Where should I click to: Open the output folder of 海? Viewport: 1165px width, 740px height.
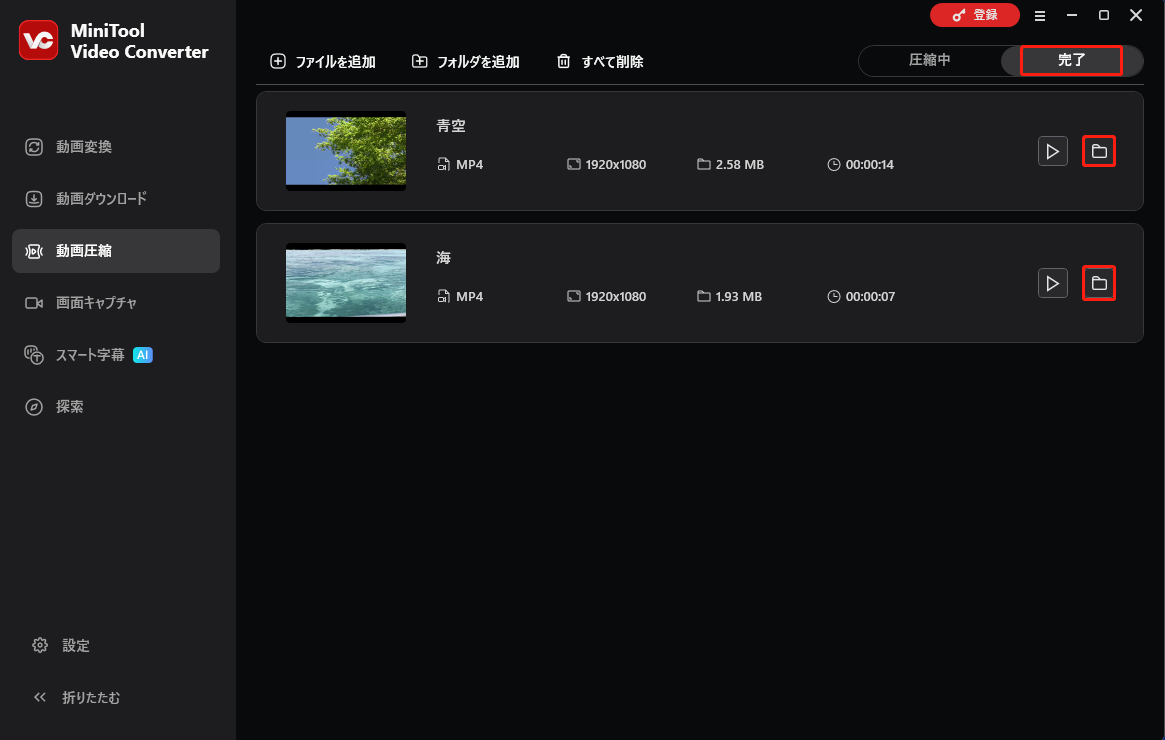coord(1098,283)
